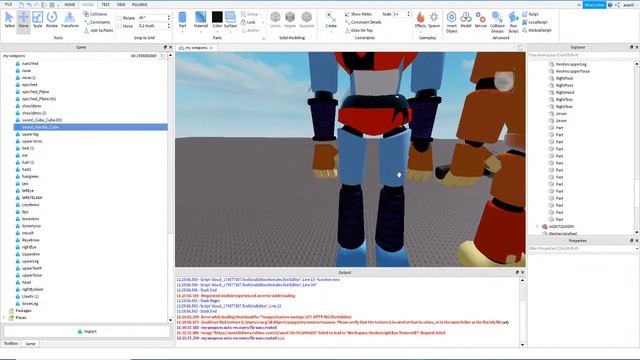Toggle Join Surfaces
640x360 pixels.
(x=98, y=30)
